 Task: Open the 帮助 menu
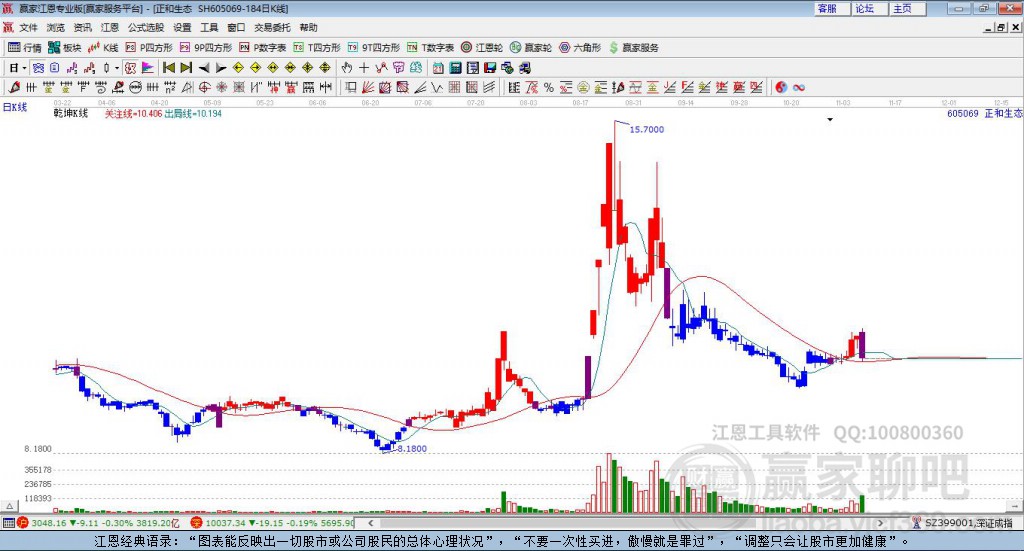click(x=308, y=27)
